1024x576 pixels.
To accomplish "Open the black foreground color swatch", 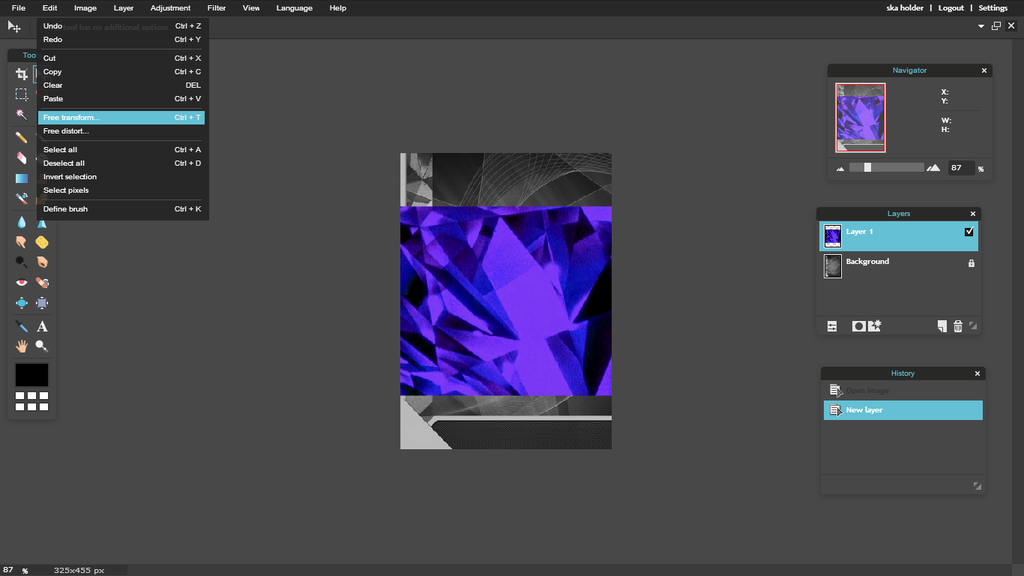I will (31, 375).
